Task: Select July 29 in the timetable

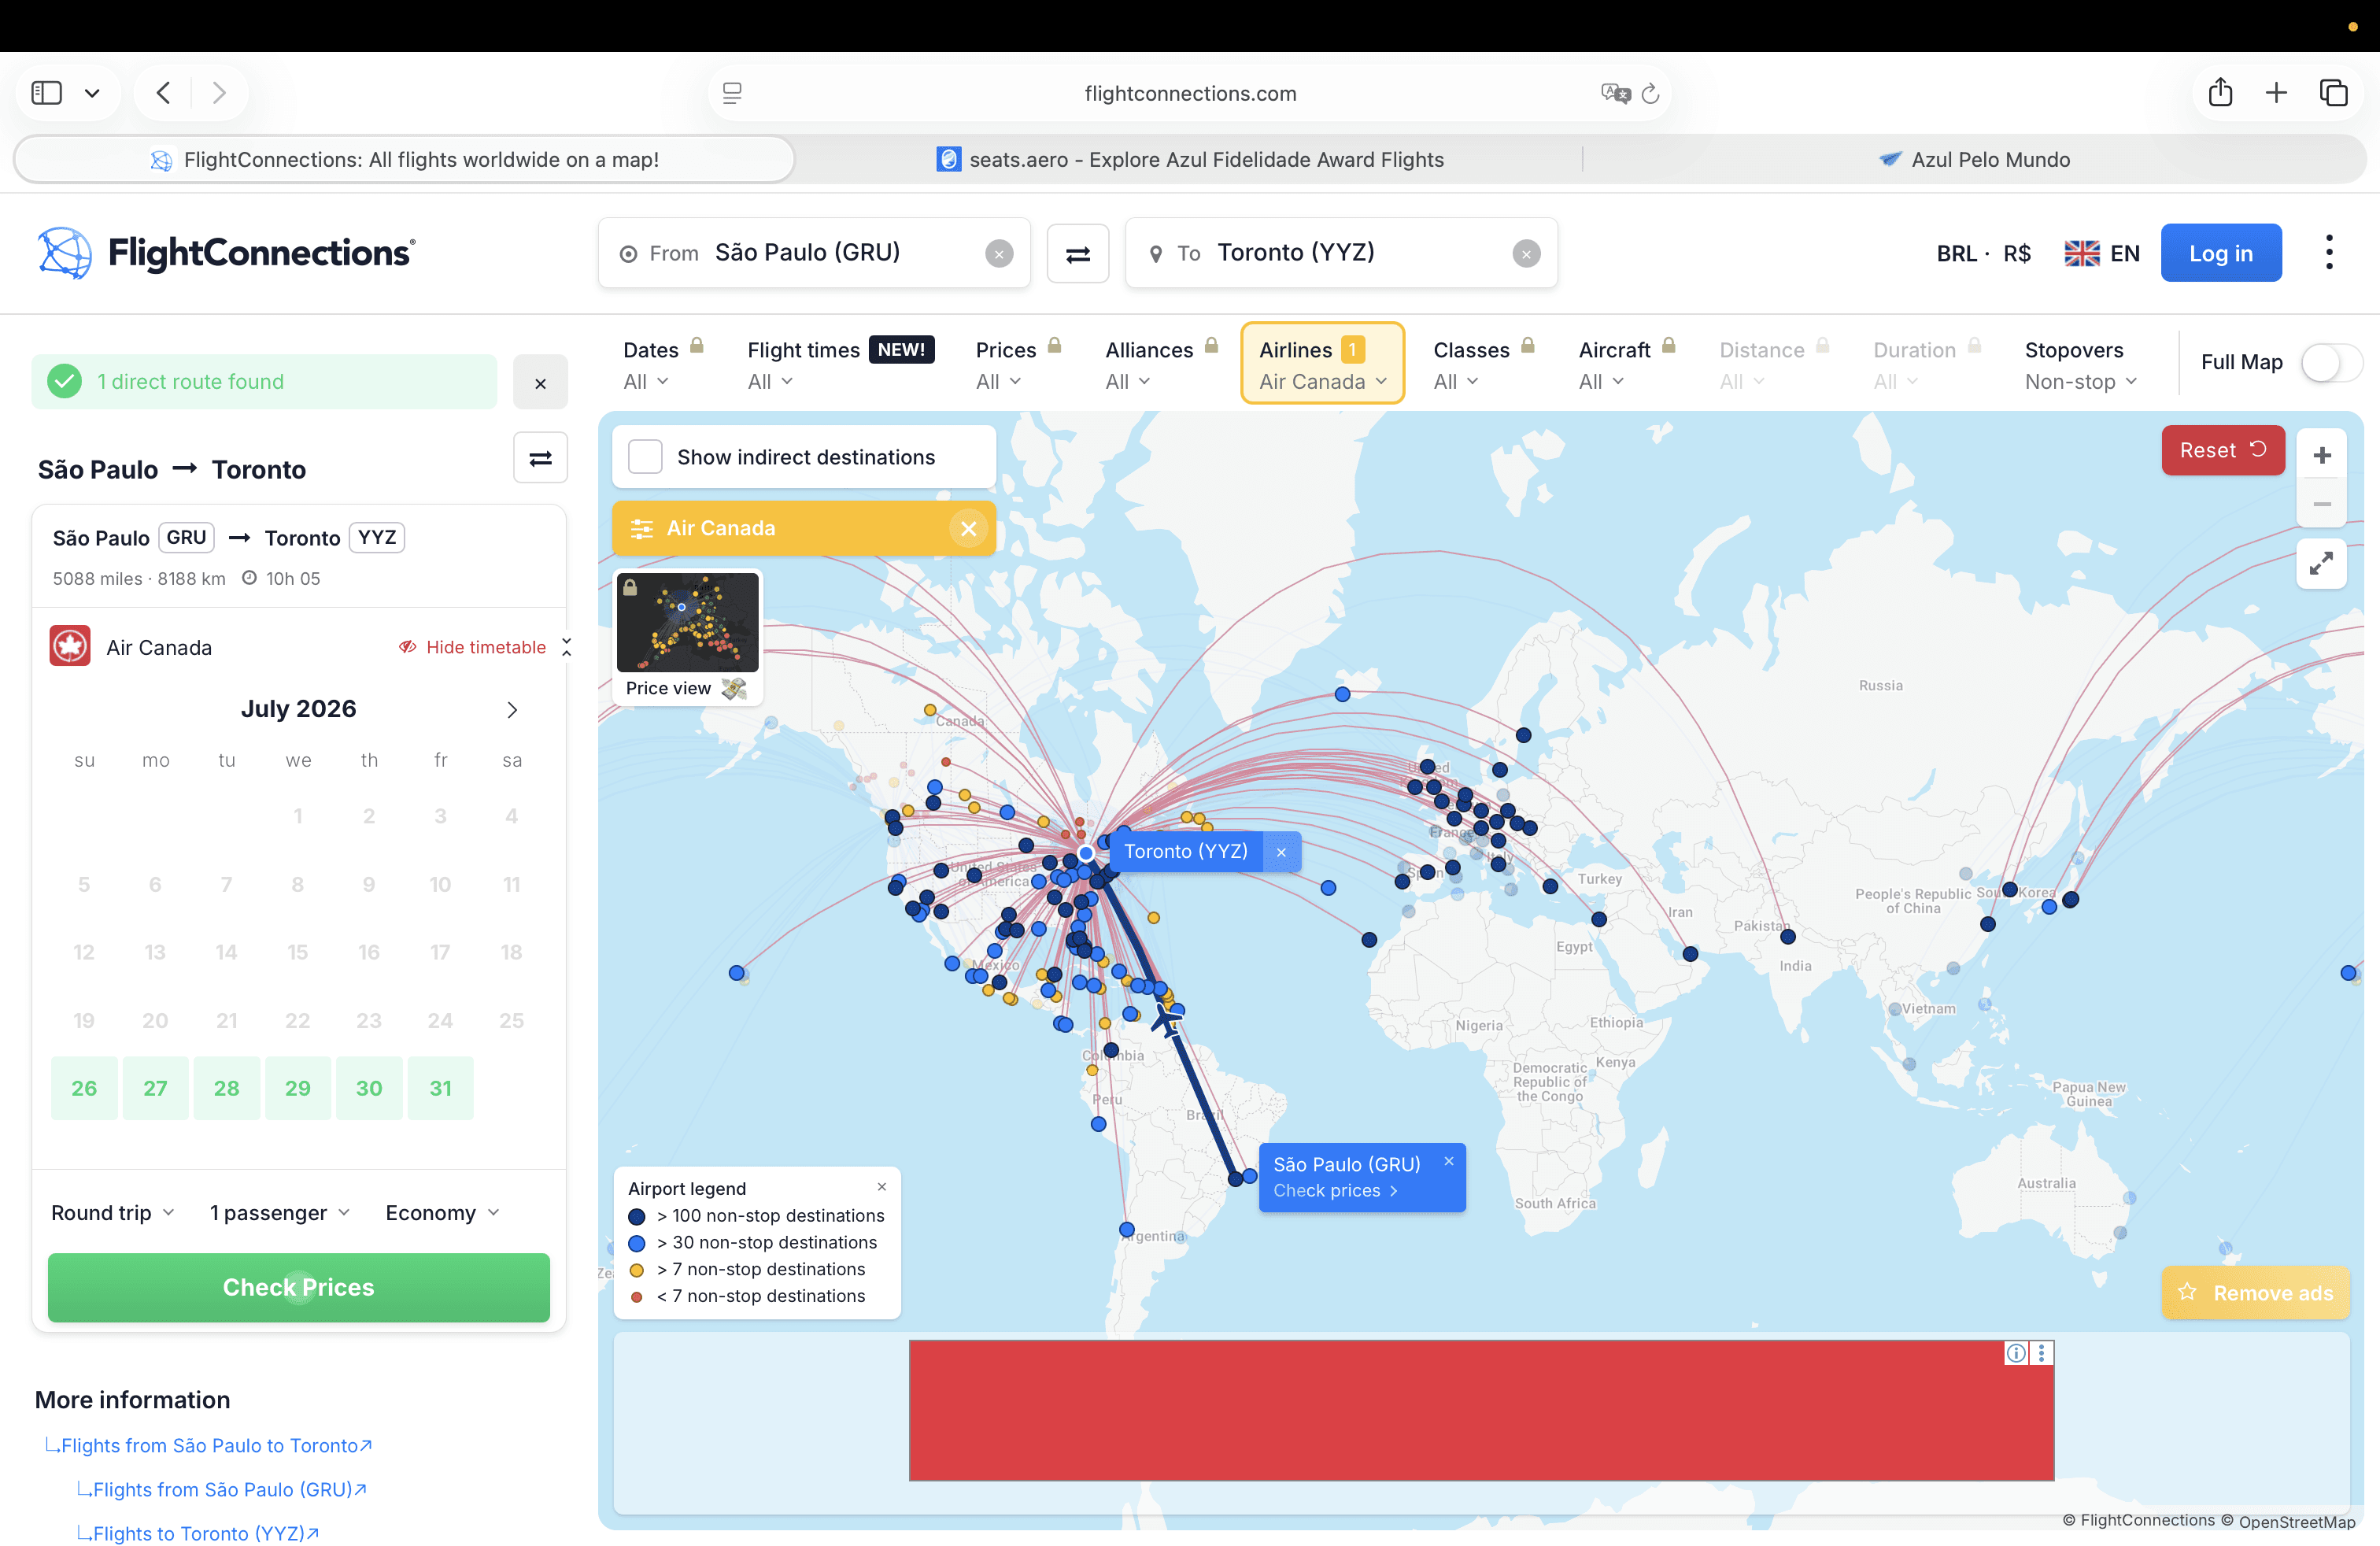Action: (x=297, y=1088)
